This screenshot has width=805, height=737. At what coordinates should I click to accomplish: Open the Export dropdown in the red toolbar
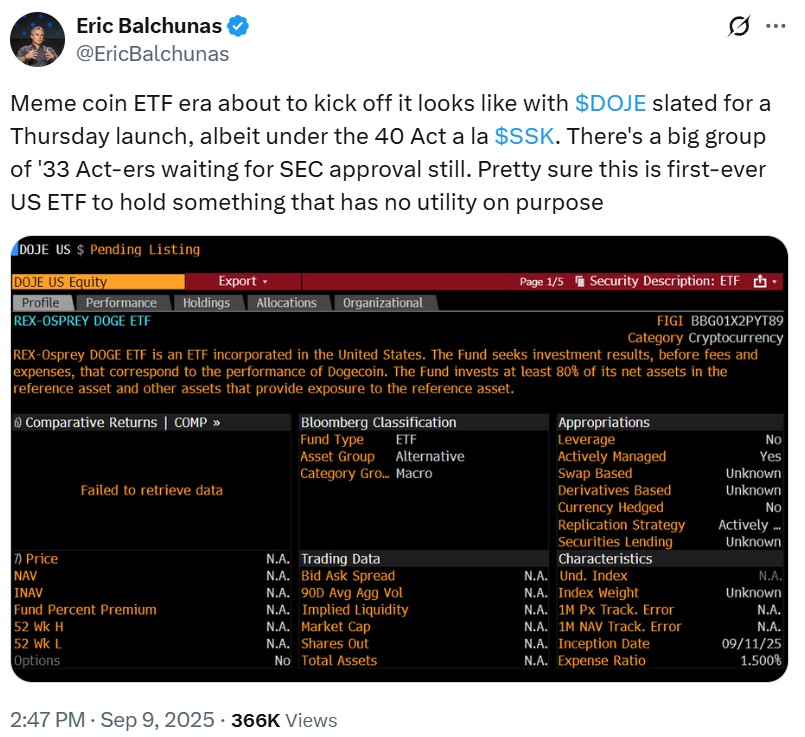(x=240, y=281)
